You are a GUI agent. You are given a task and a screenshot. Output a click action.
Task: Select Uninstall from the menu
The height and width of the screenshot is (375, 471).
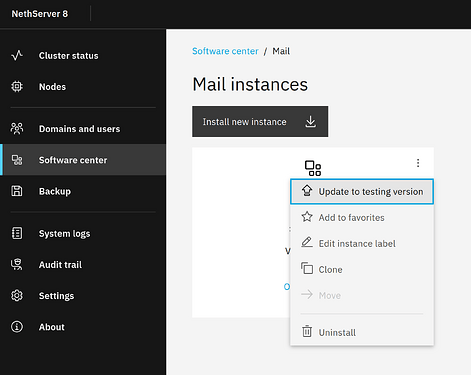point(362,332)
